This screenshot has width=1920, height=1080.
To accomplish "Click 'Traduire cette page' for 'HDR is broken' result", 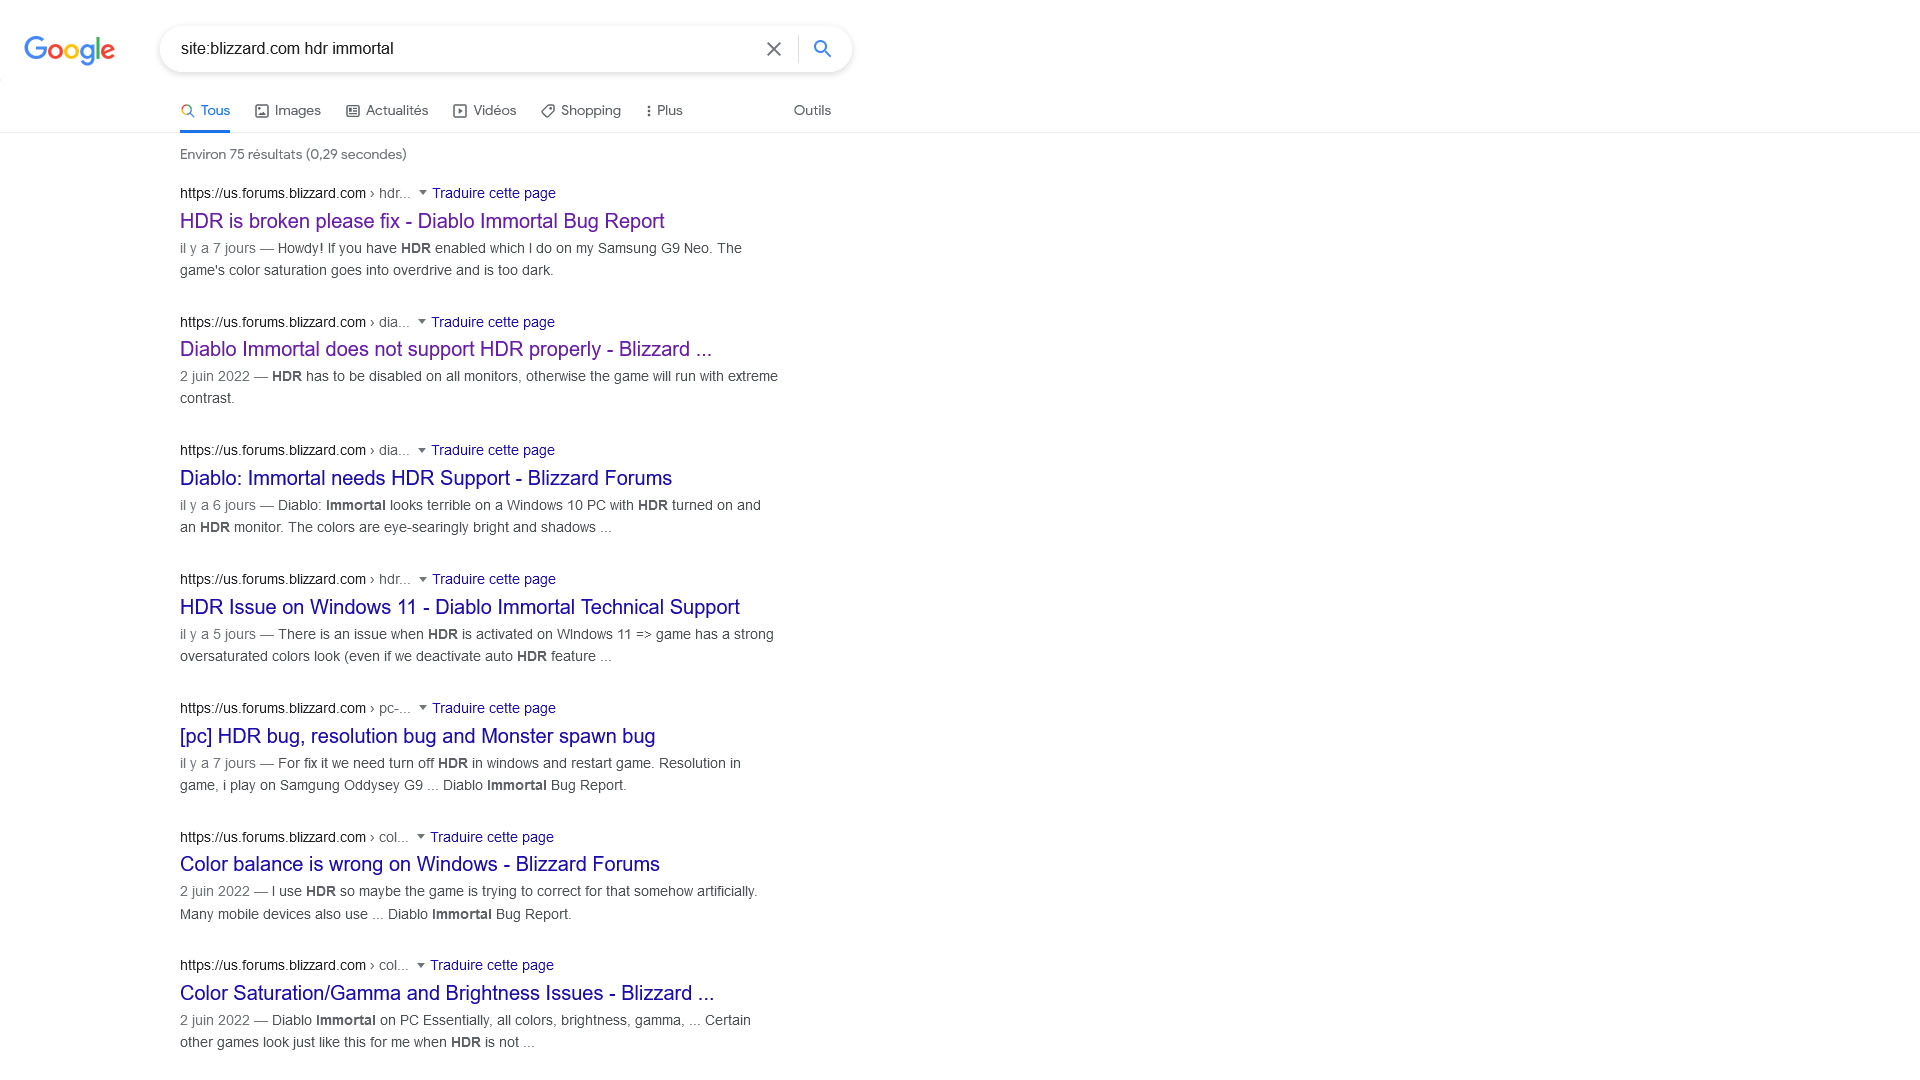I will coord(494,193).
